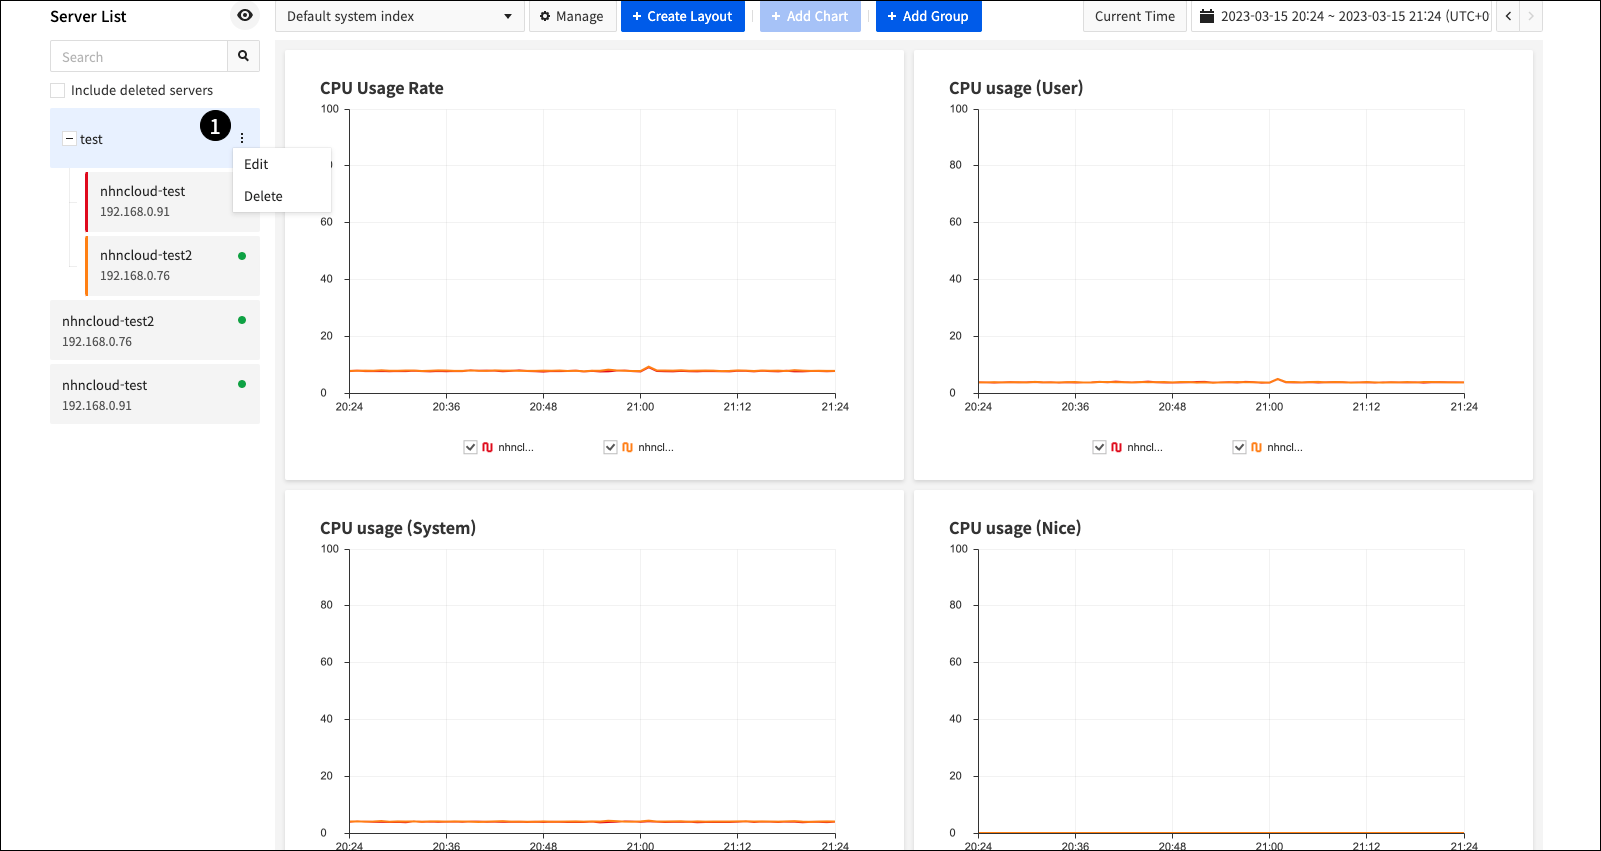Click the search magnifier icon button
Screen dimensions: 1601x851
pos(243,56)
